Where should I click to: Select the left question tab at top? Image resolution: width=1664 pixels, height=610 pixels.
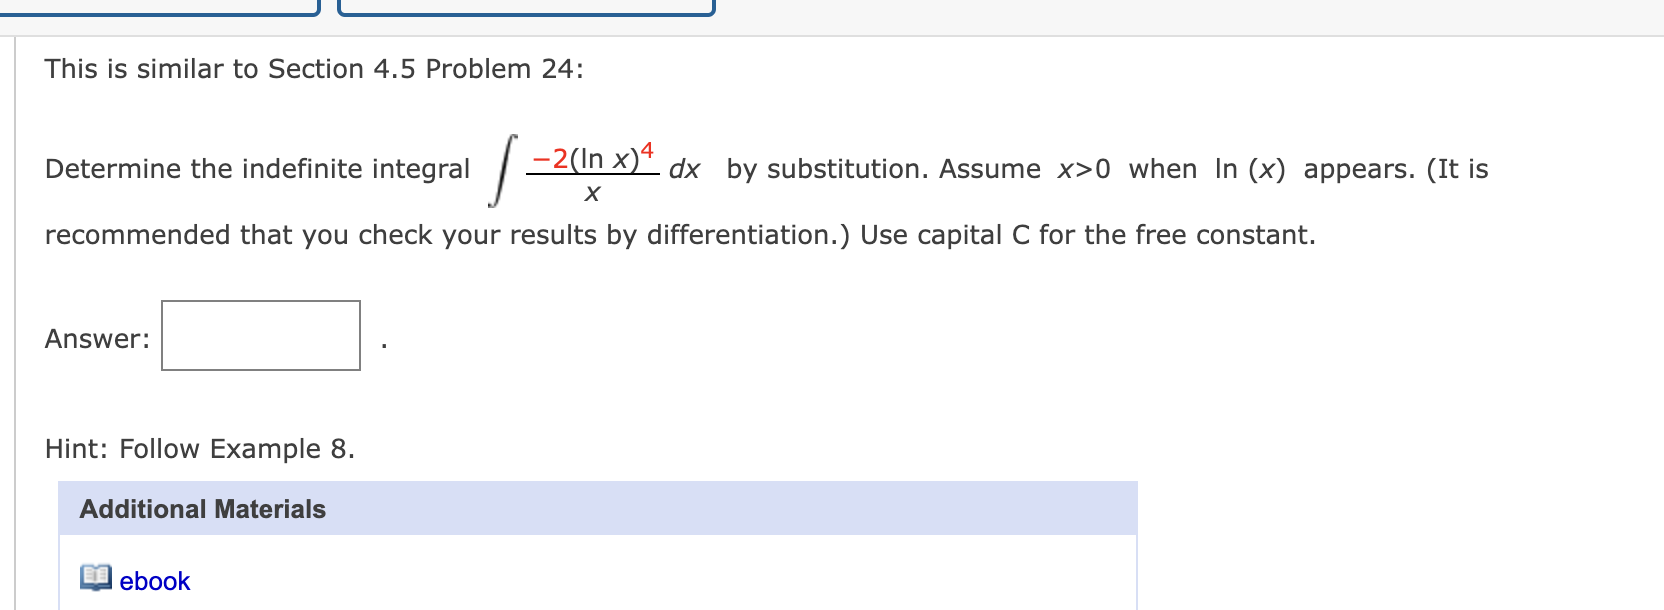[160, 8]
